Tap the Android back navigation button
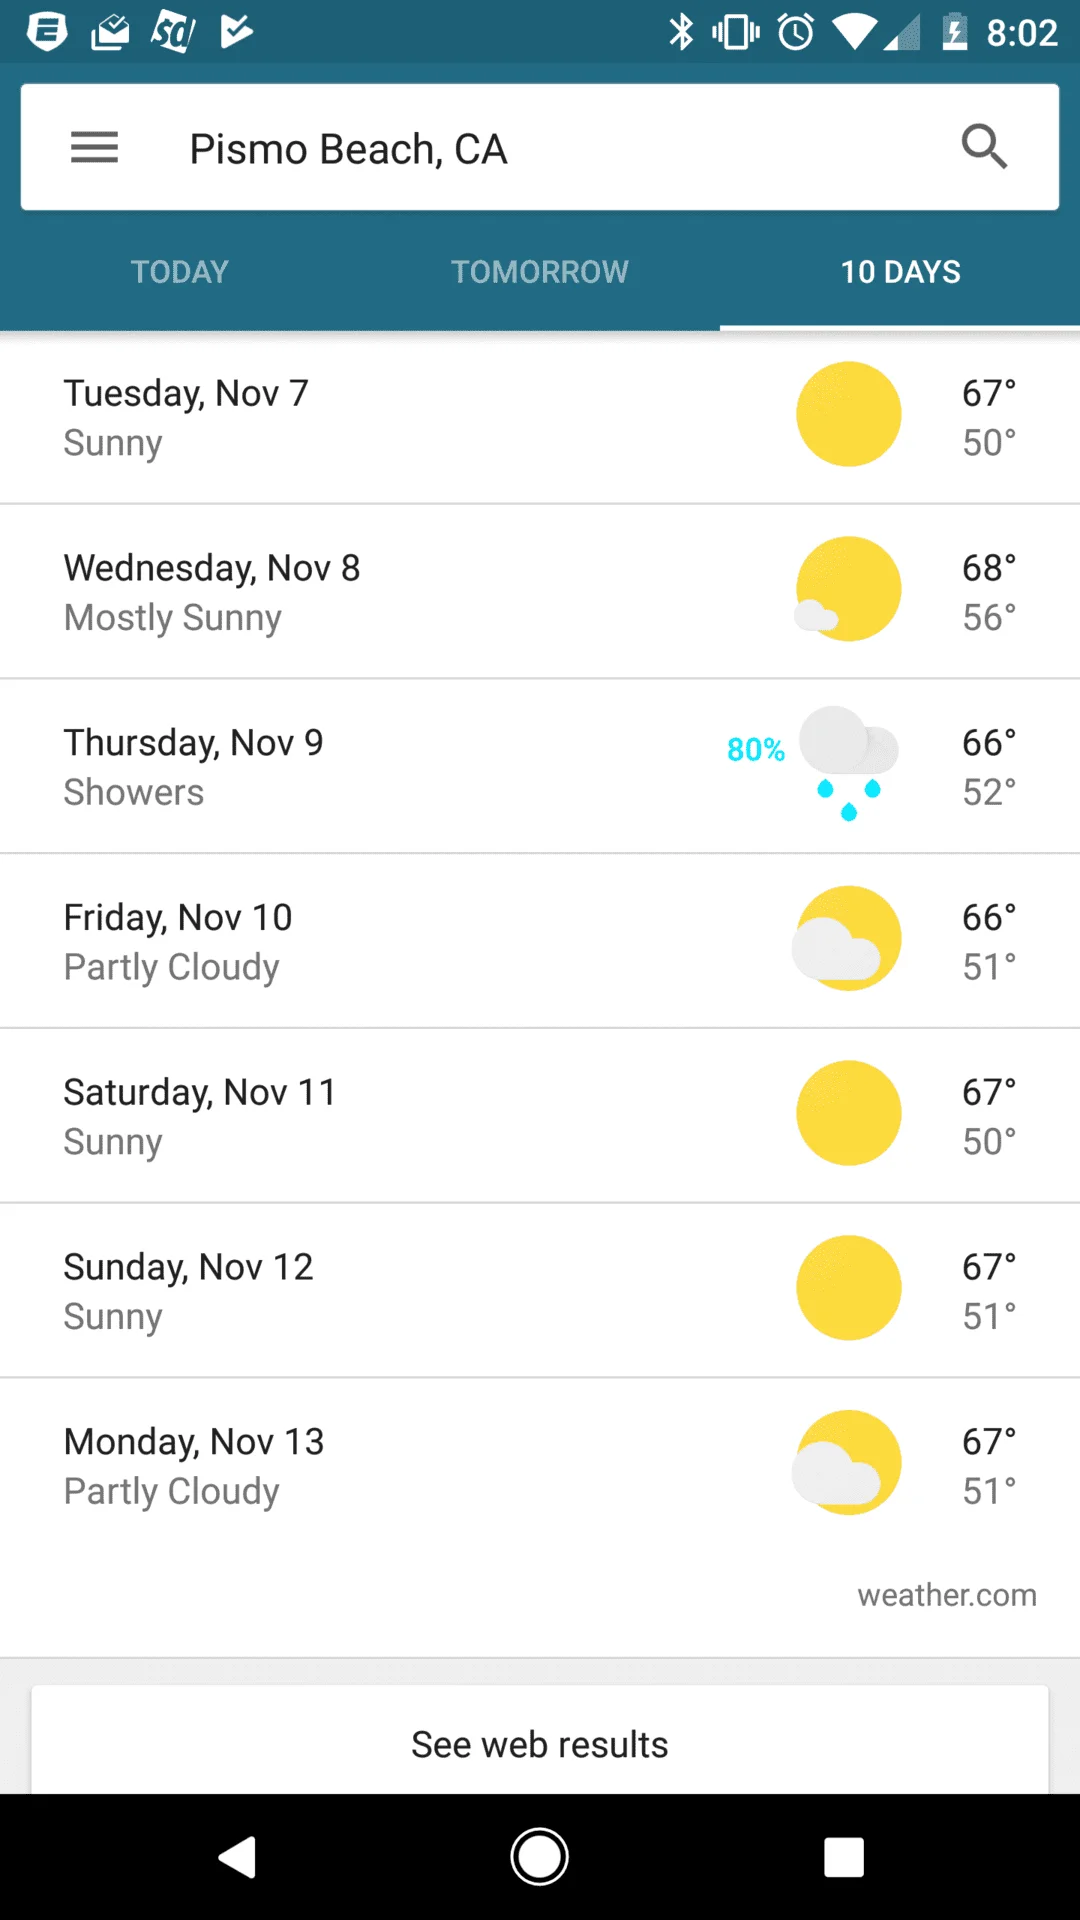 pos(238,1858)
